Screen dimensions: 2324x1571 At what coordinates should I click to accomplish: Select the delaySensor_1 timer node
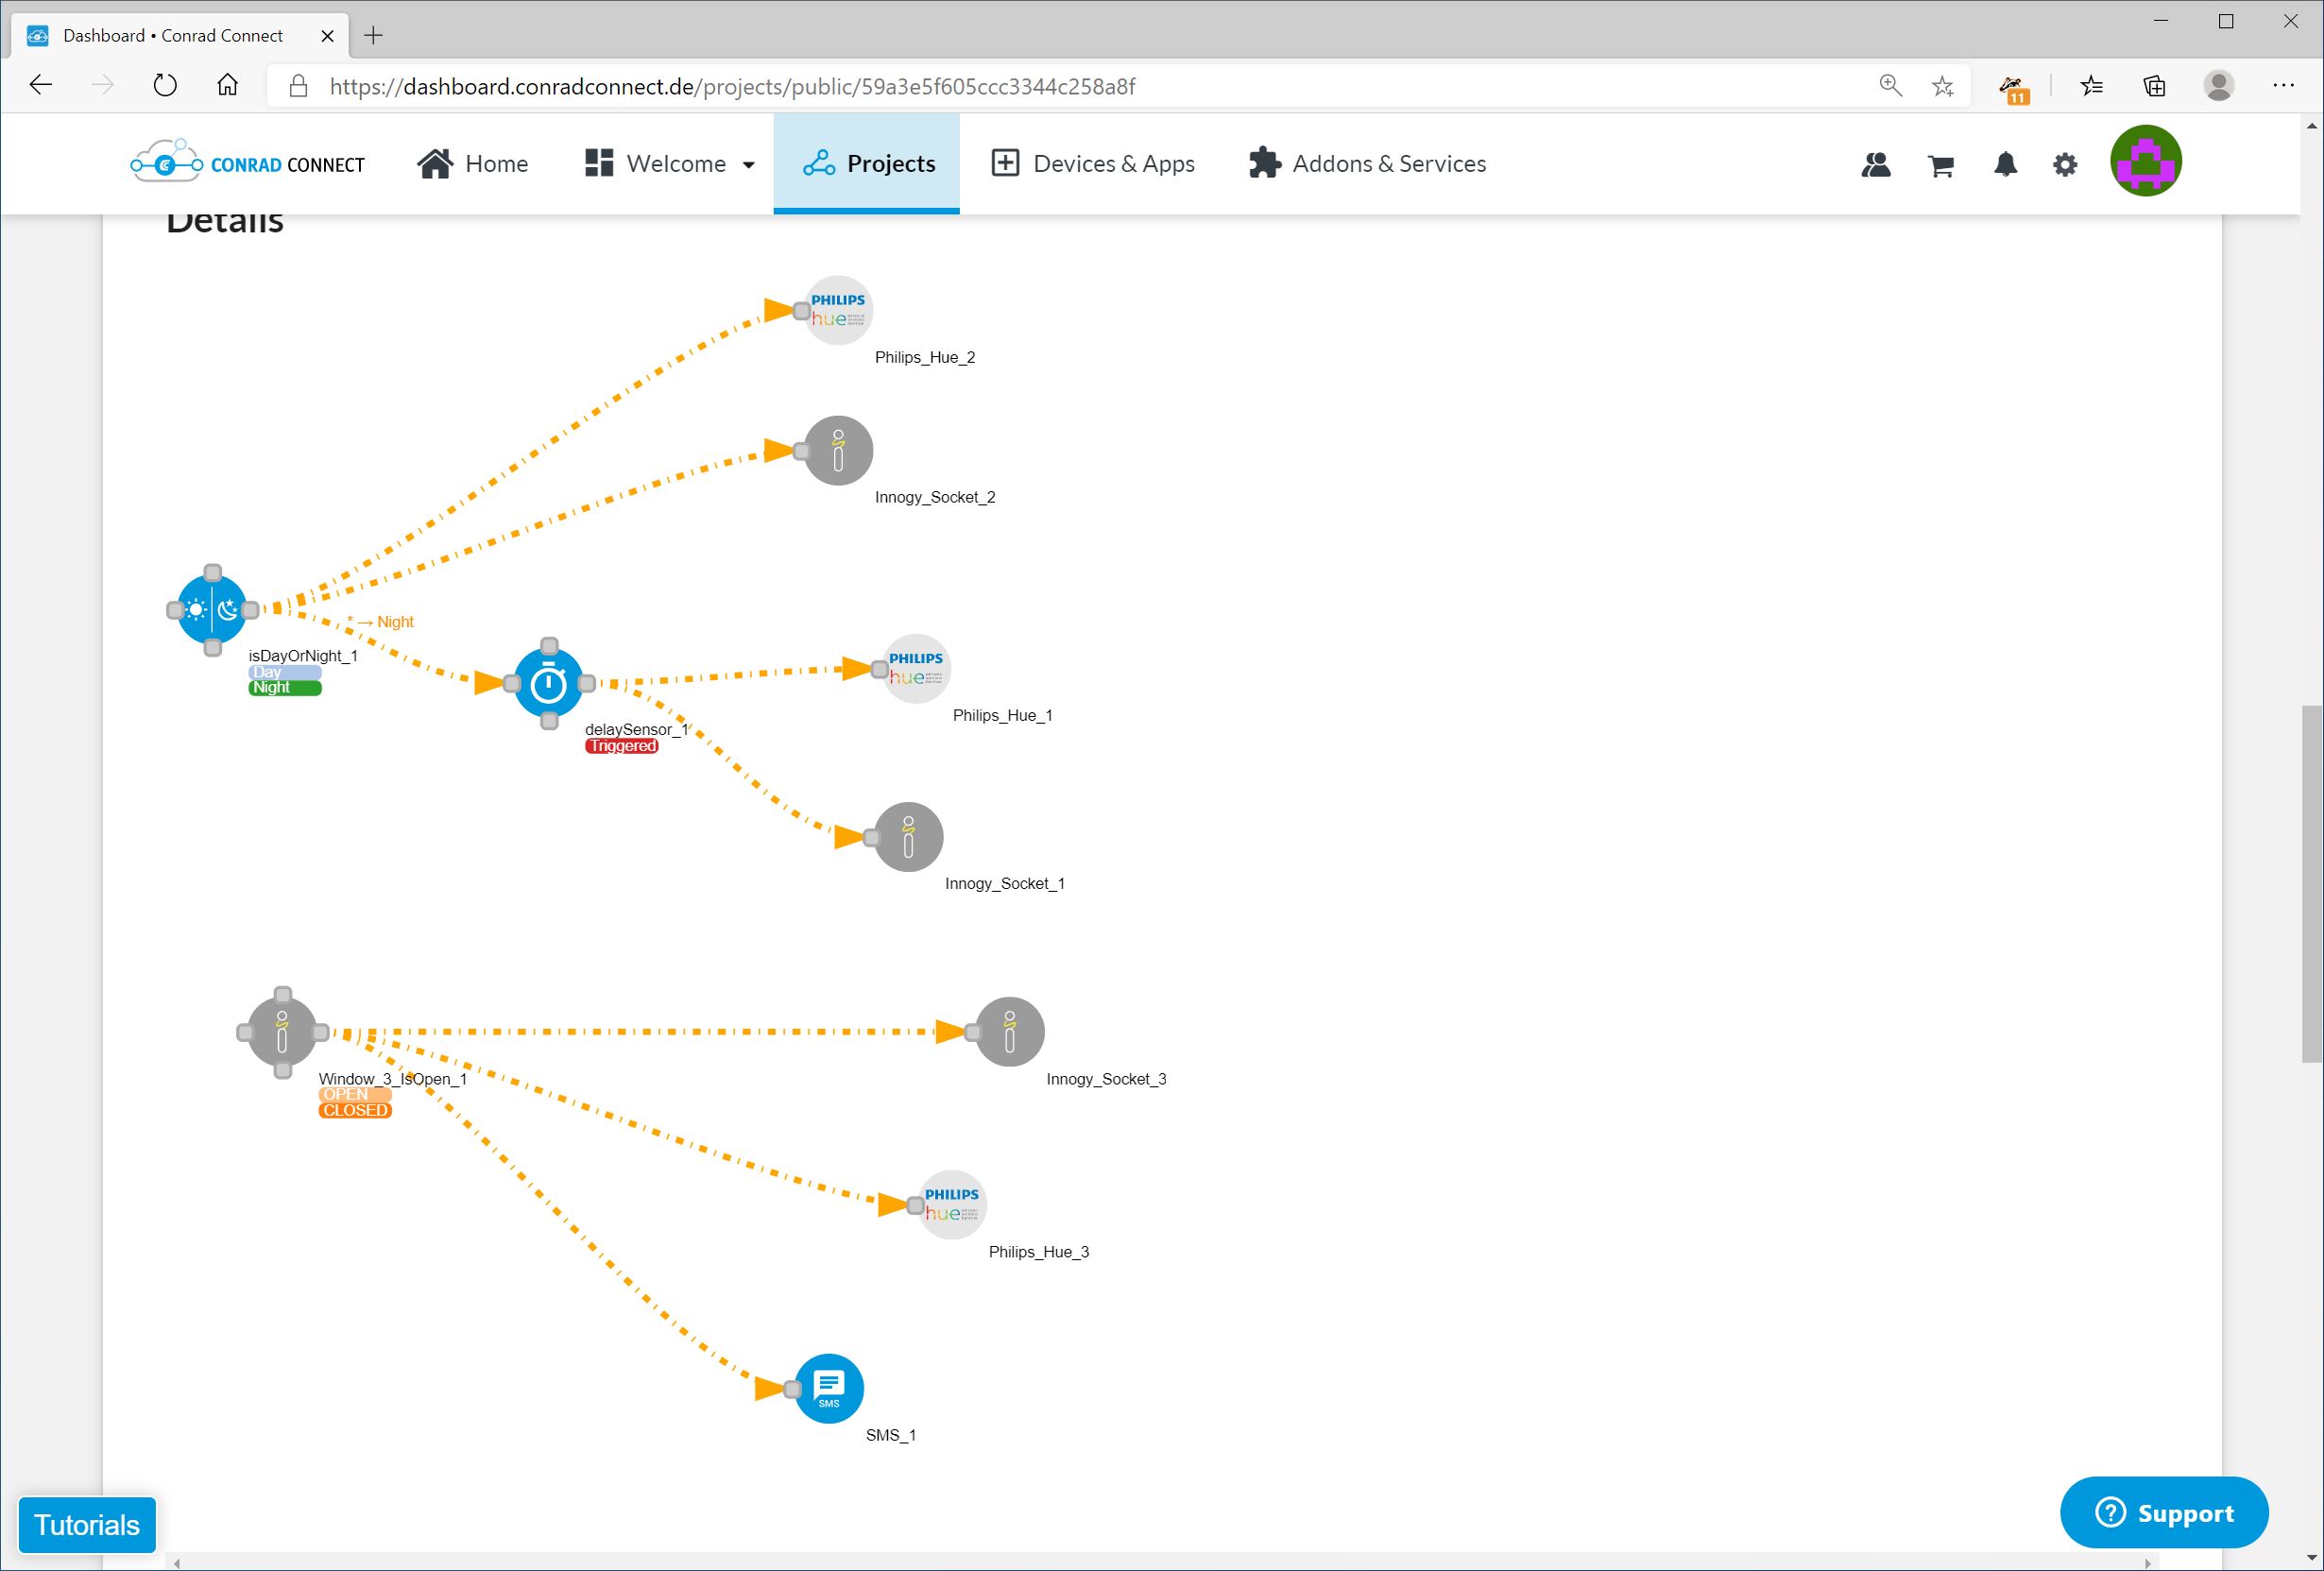(548, 684)
